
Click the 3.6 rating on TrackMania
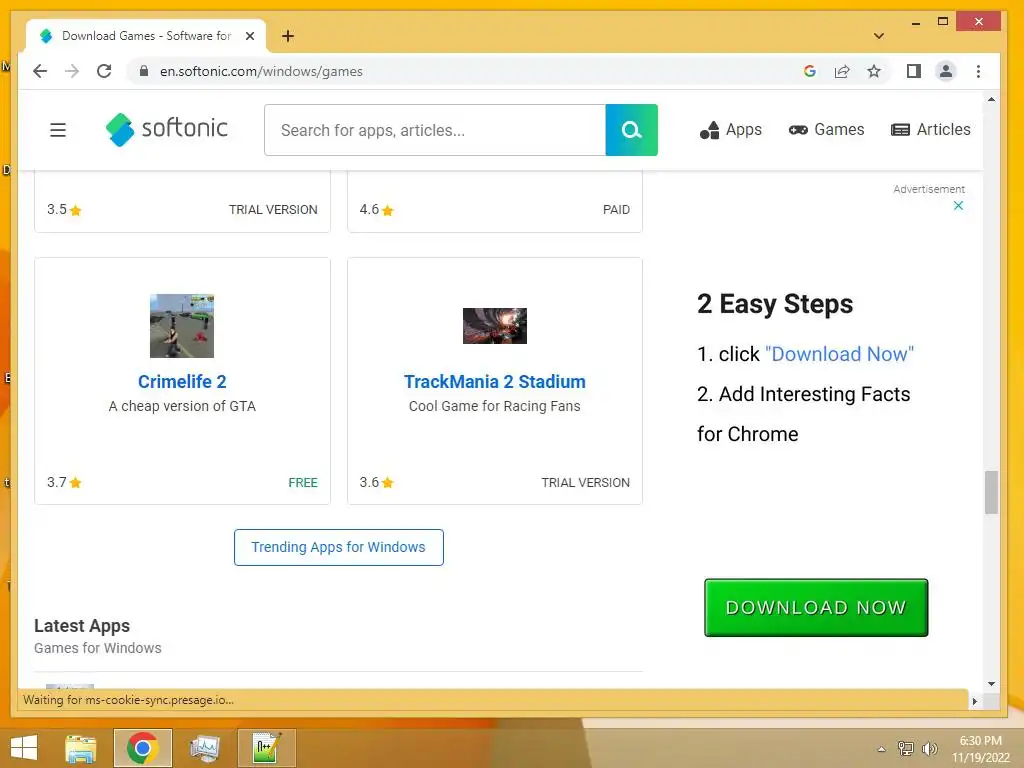[x=376, y=483]
